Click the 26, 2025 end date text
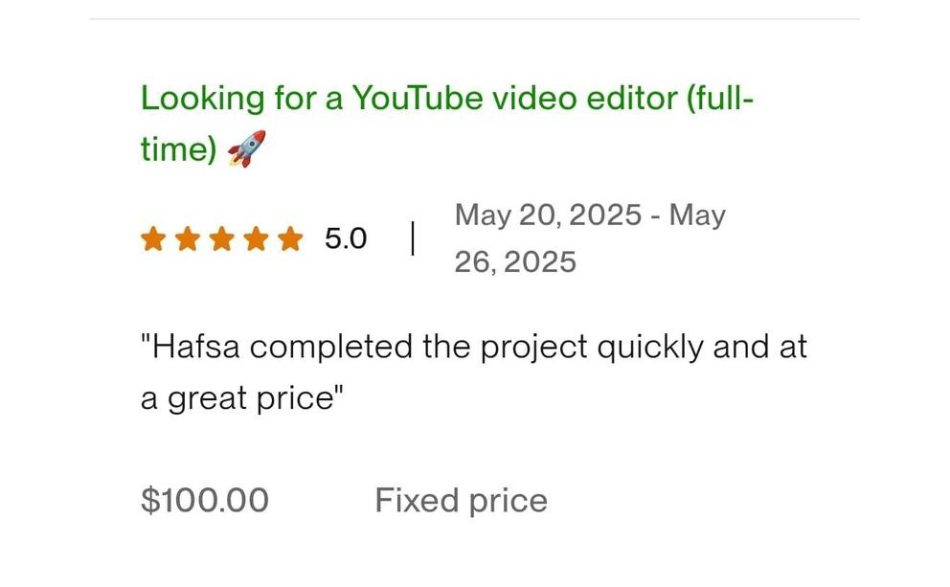The width and height of the screenshot is (950, 587). point(515,262)
